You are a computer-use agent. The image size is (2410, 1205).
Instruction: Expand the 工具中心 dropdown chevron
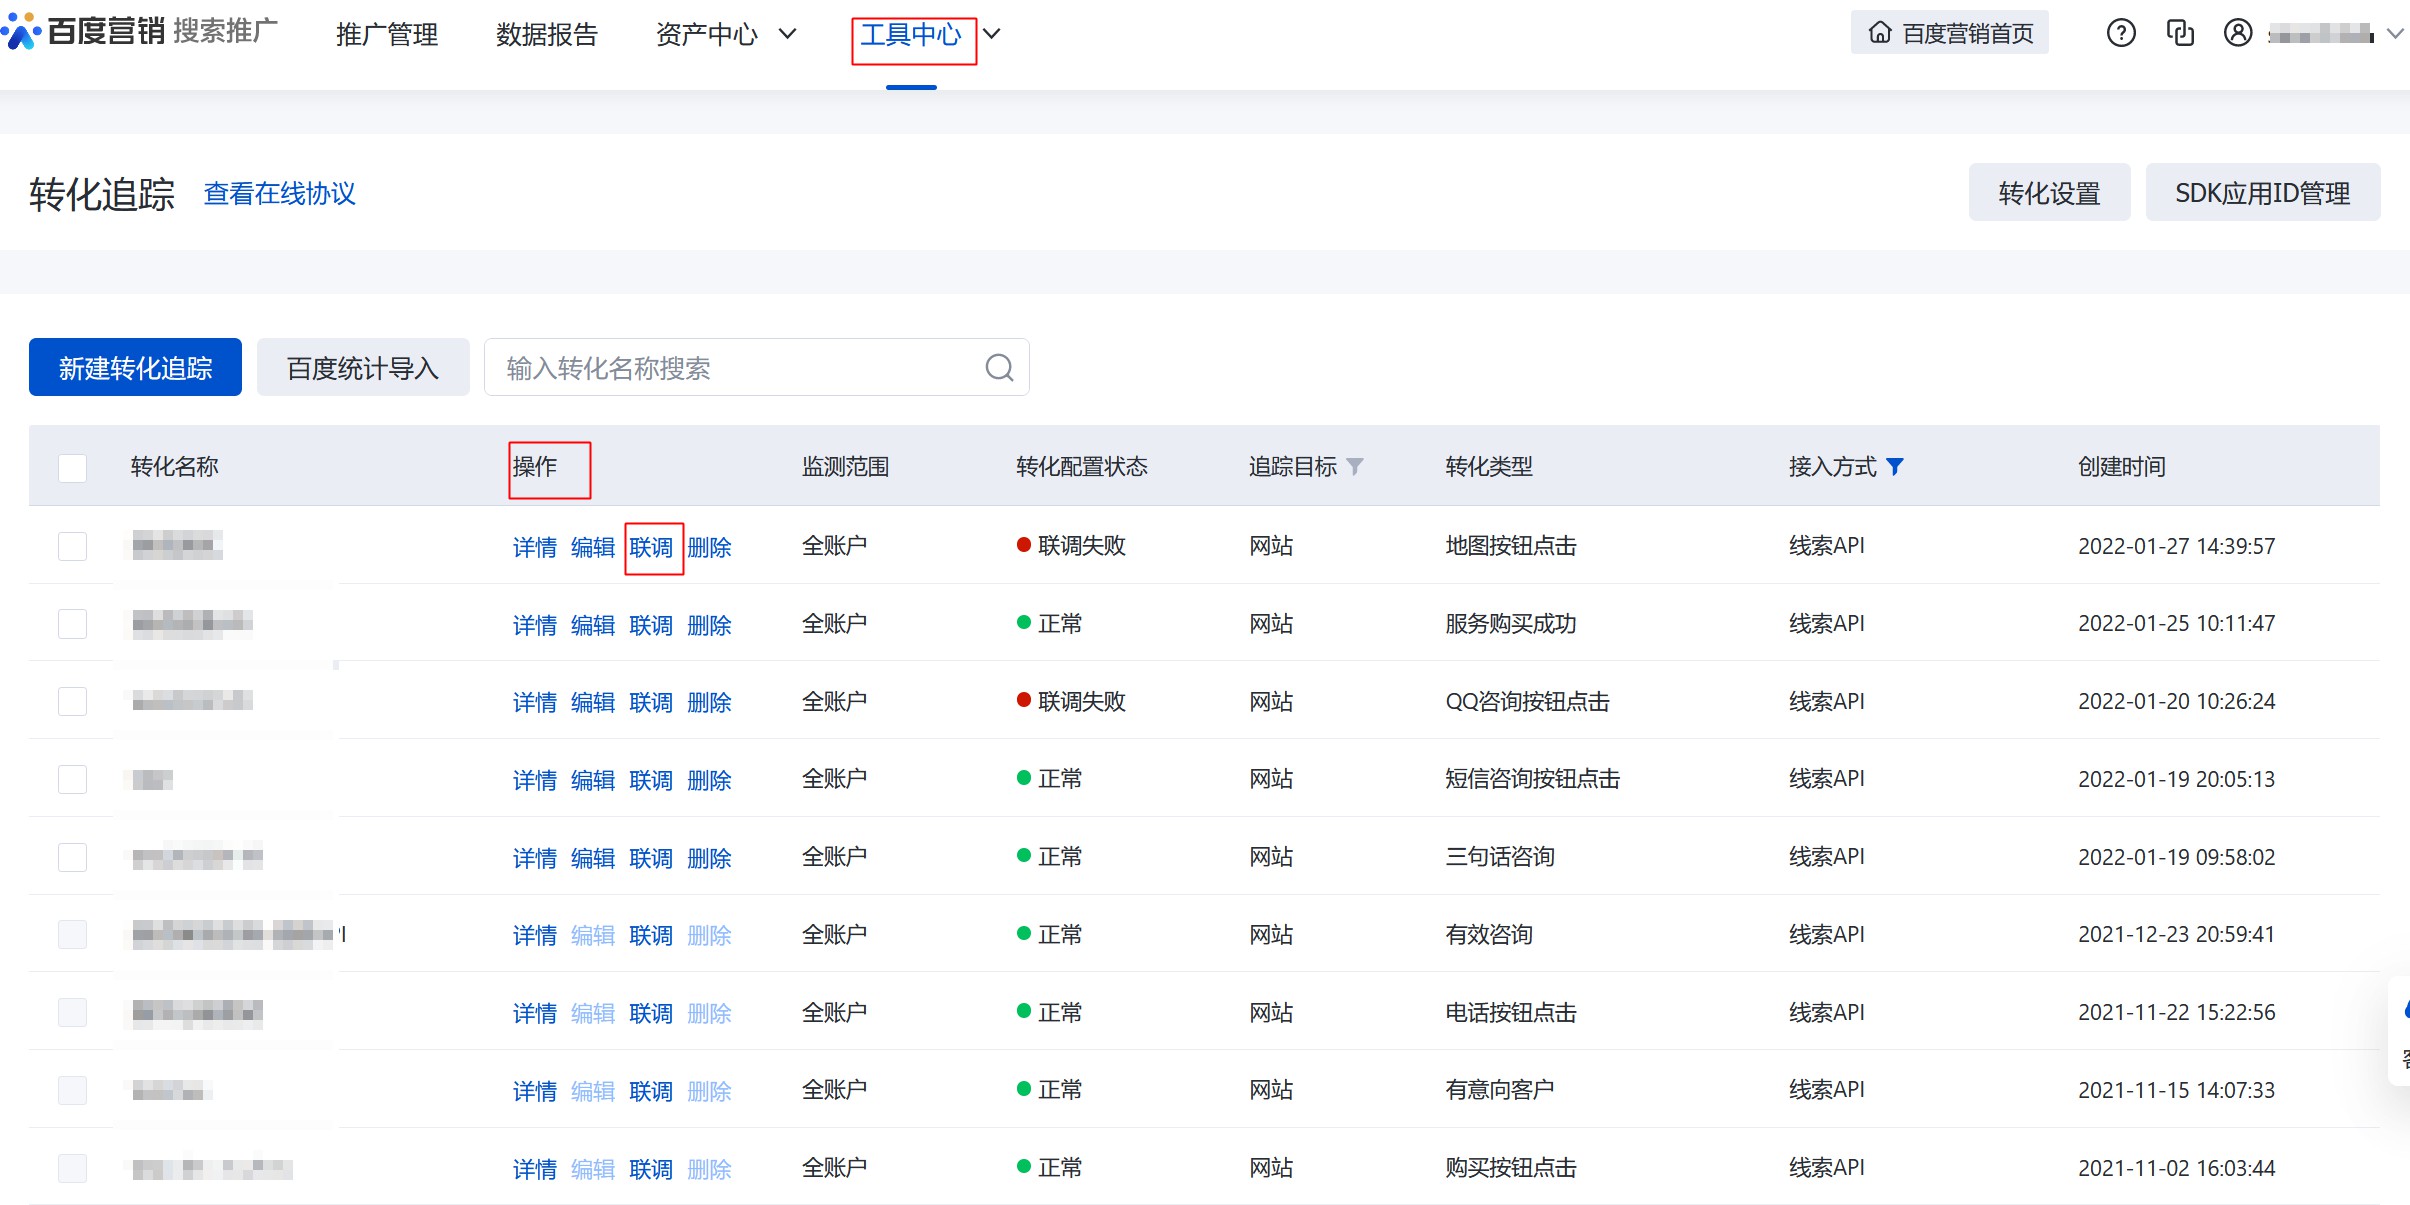pos(991,34)
